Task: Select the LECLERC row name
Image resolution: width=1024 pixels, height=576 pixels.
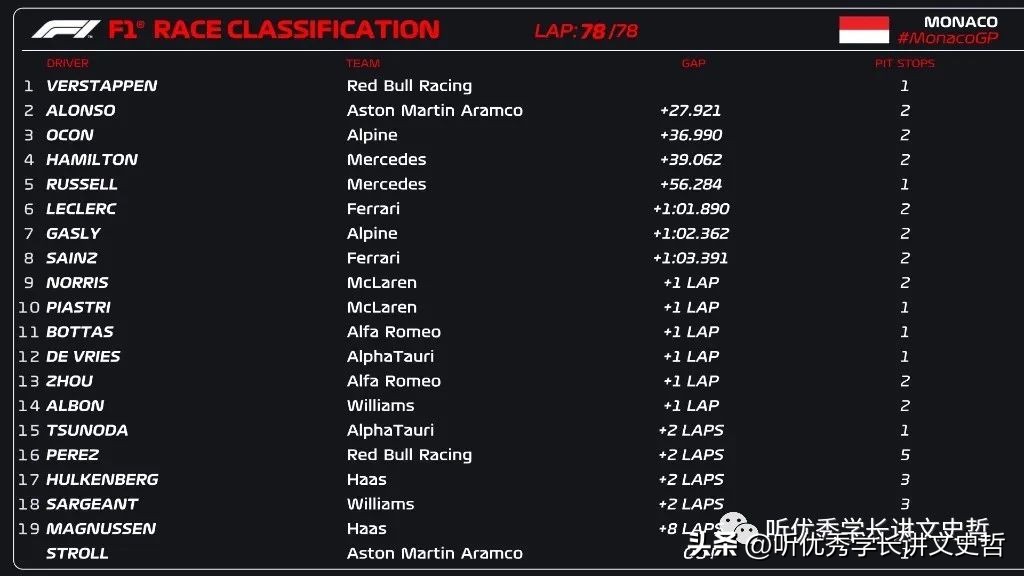Action: 81,209
